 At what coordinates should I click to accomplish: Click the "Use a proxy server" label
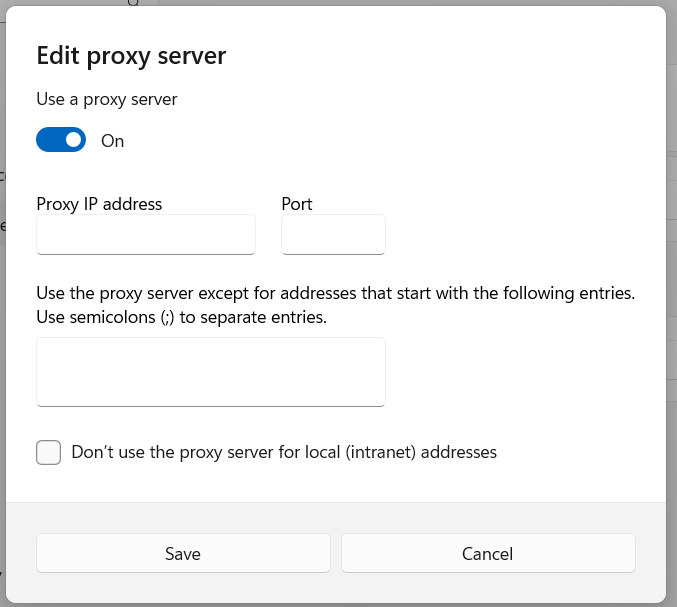(x=107, y=99)
